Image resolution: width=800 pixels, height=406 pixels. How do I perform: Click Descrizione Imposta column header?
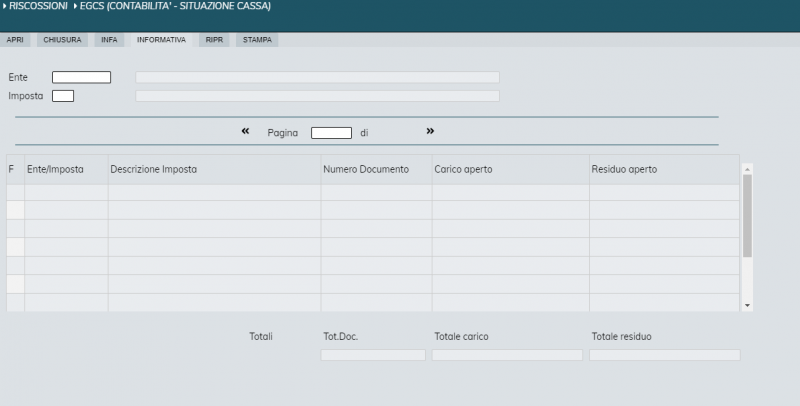pos(154,169)
